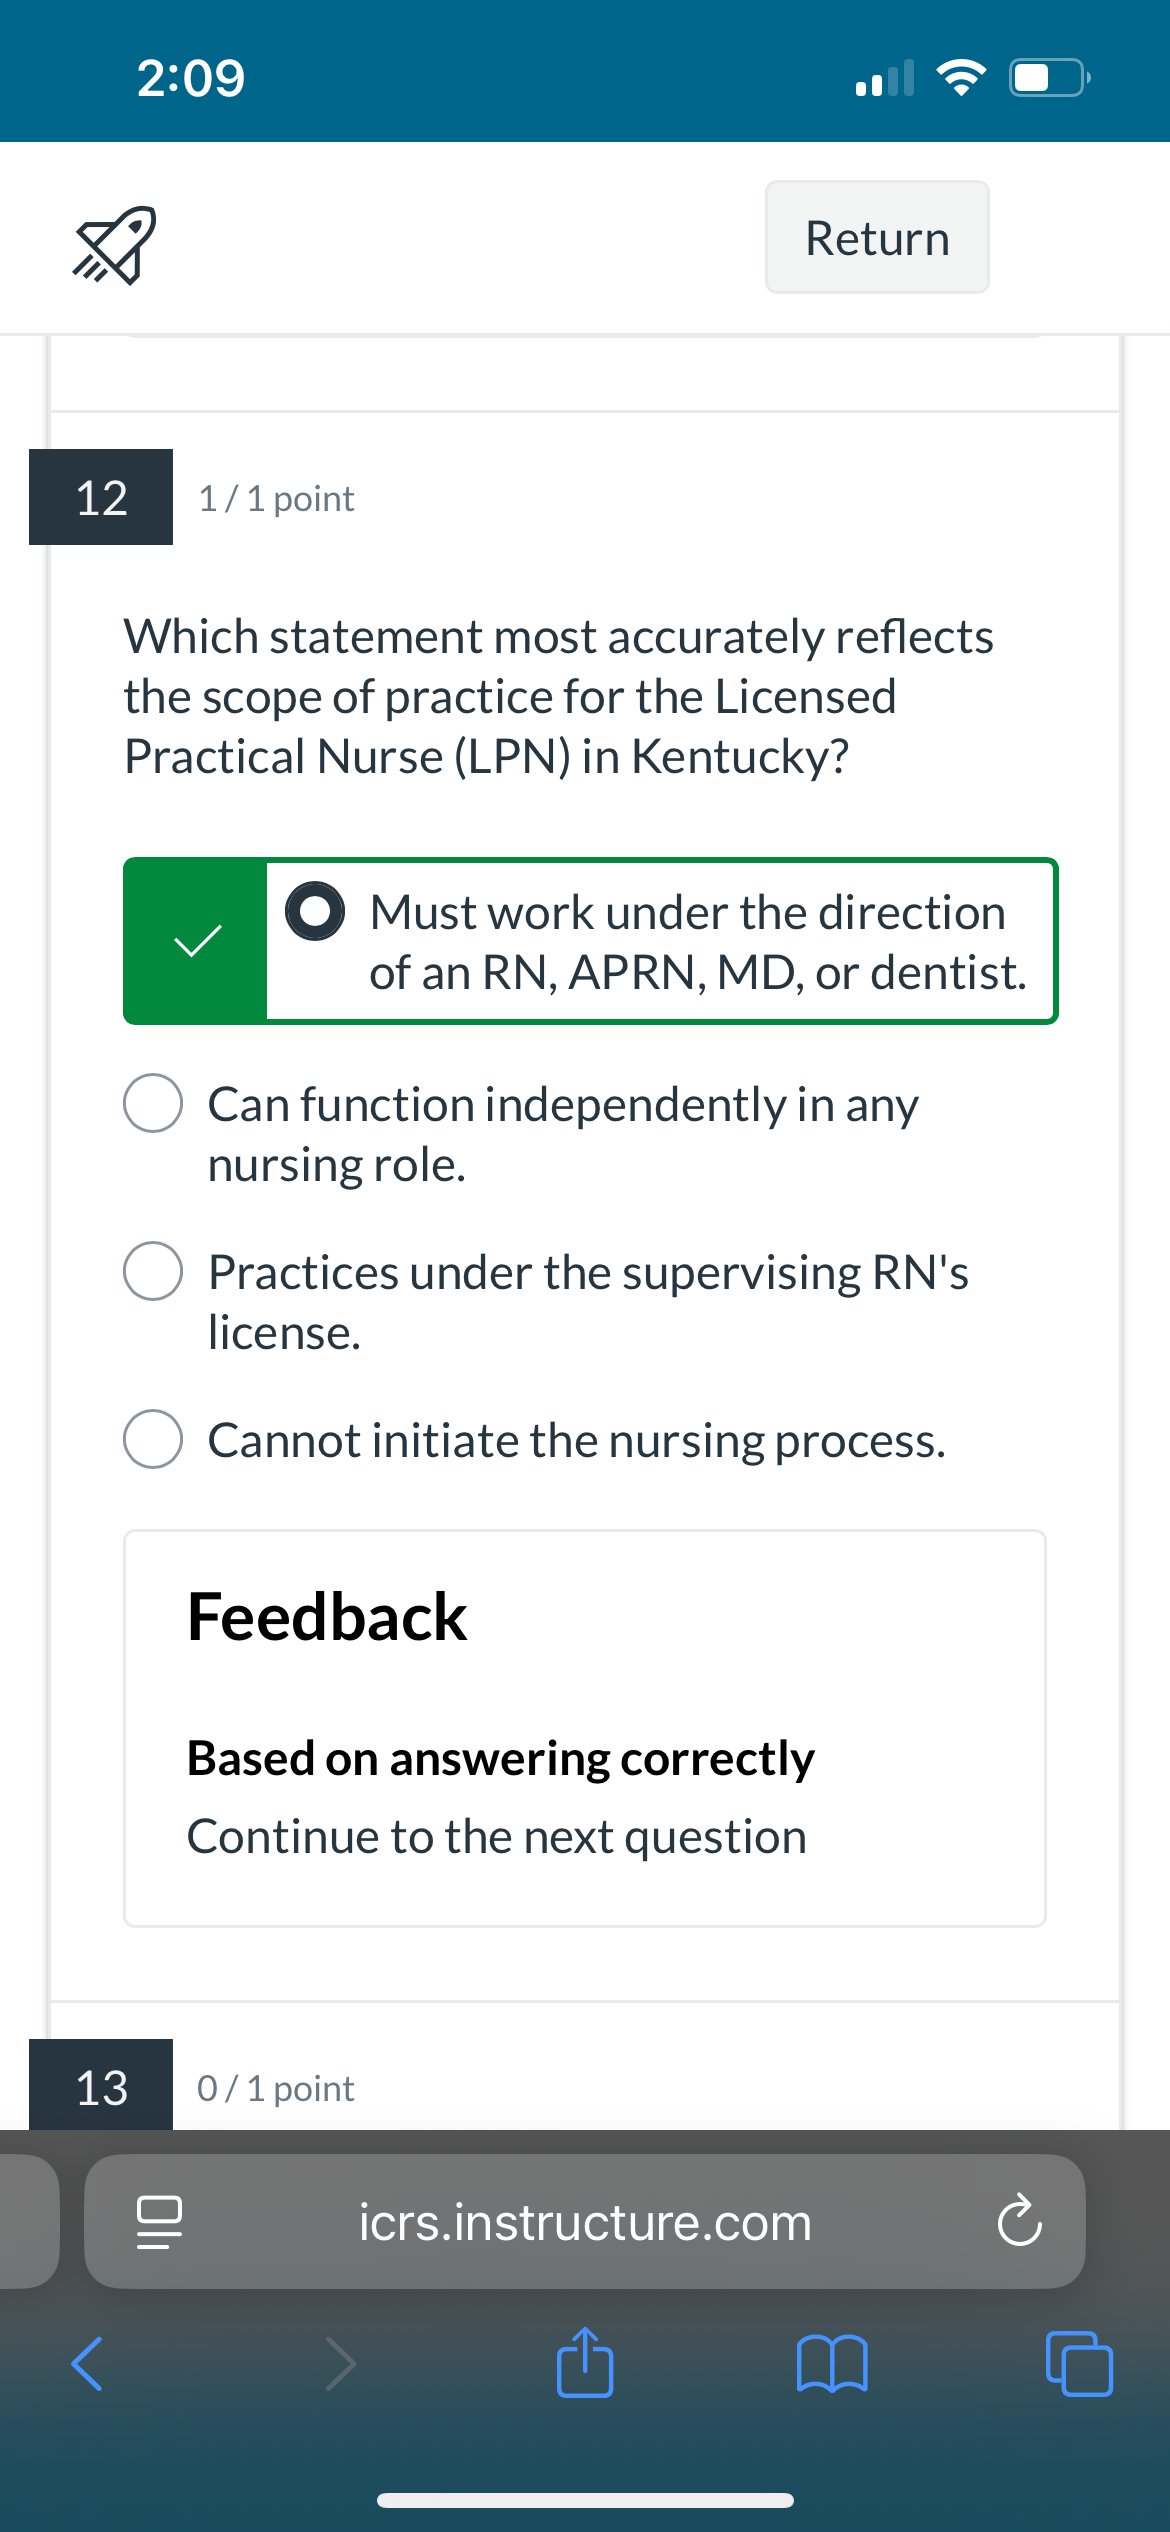
Task: Show open tabs with tabs icon
Action: [1079, 2364]
